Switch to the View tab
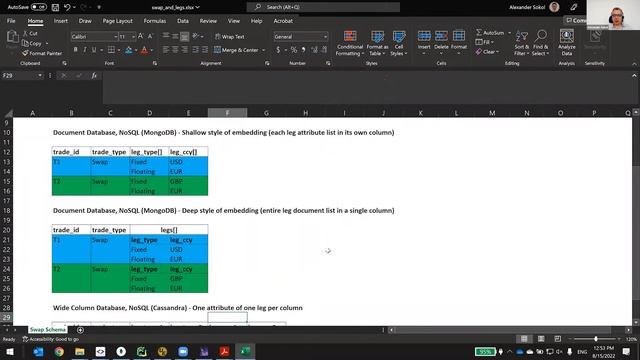The width and height of the screenshot is (640, 360). (234, 21)
